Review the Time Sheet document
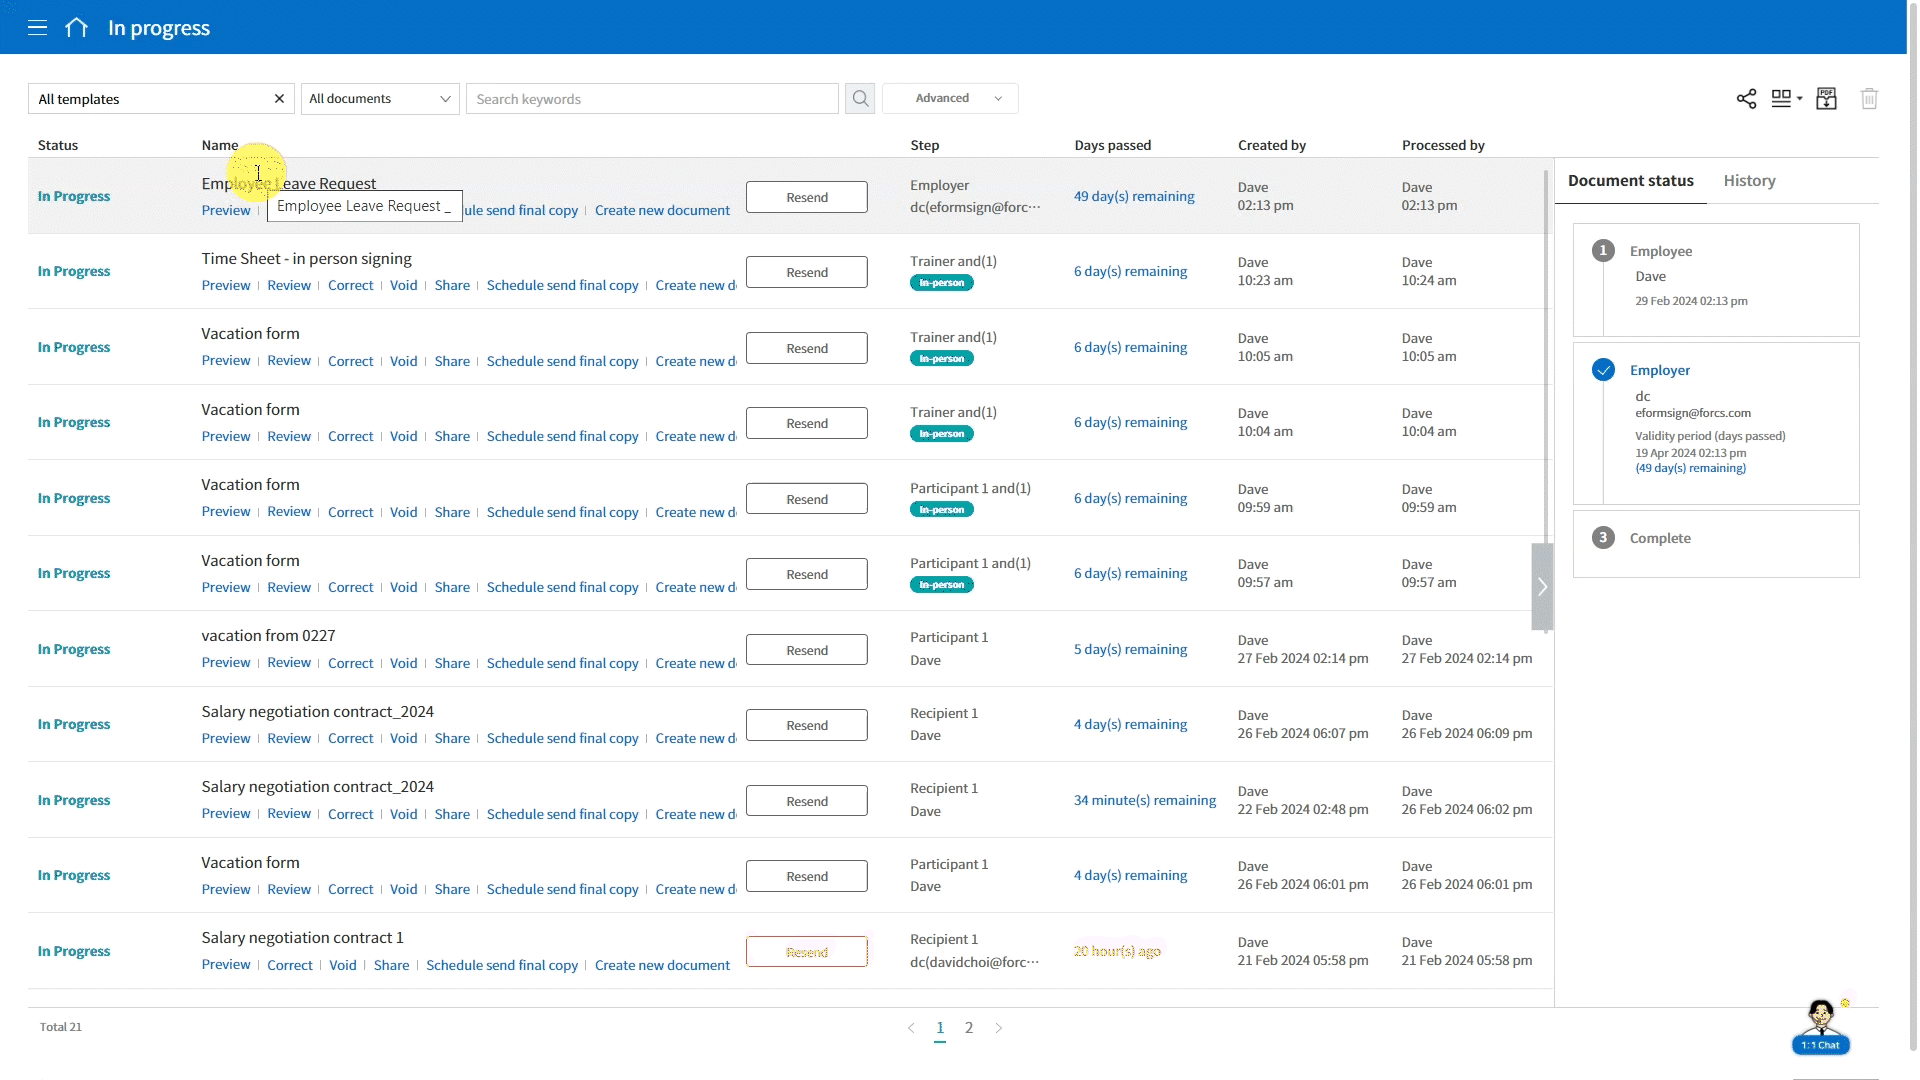The height and width of the screenshot is (1080, 1920). point(289,286)
